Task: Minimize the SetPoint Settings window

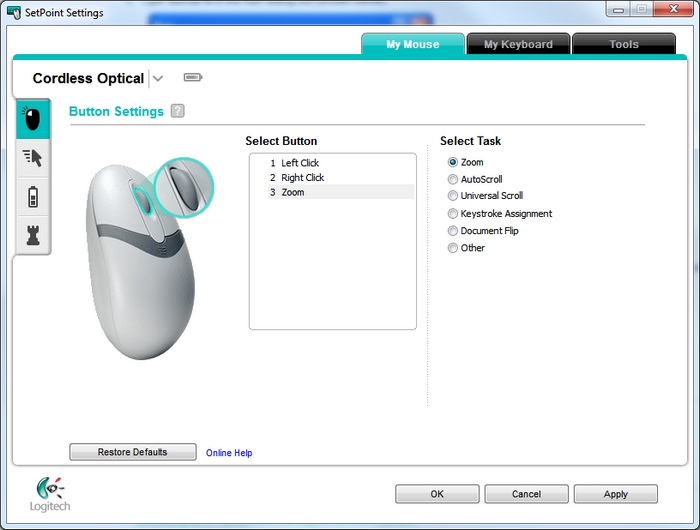Action: 618,9
